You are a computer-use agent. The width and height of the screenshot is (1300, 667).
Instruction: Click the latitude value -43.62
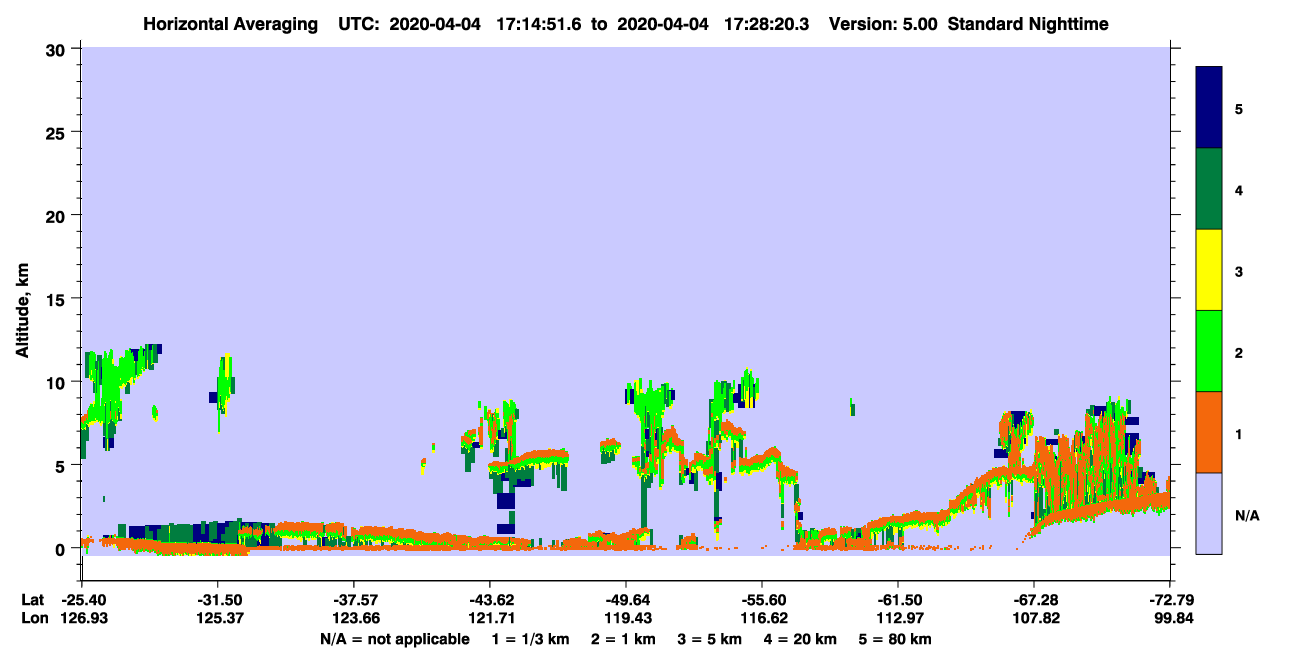coord(490,600)
